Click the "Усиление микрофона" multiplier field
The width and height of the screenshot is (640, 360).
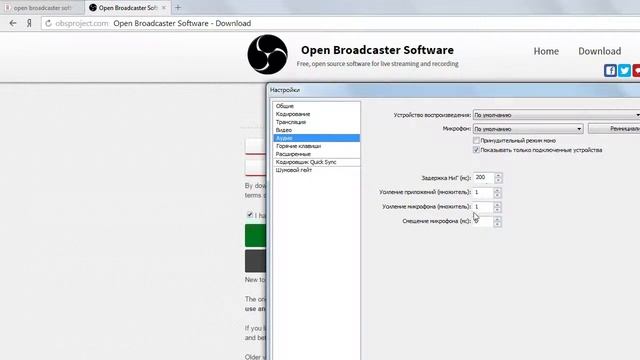[483, 207]
